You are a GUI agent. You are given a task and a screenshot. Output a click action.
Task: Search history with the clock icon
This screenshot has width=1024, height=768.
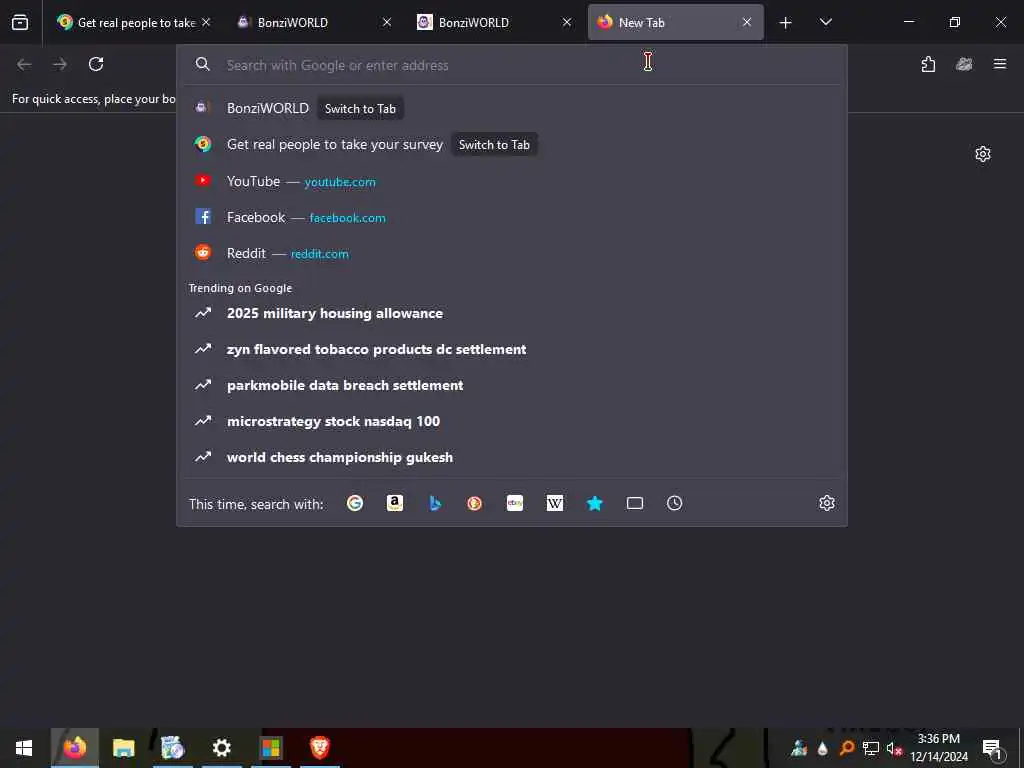[675, 503]
